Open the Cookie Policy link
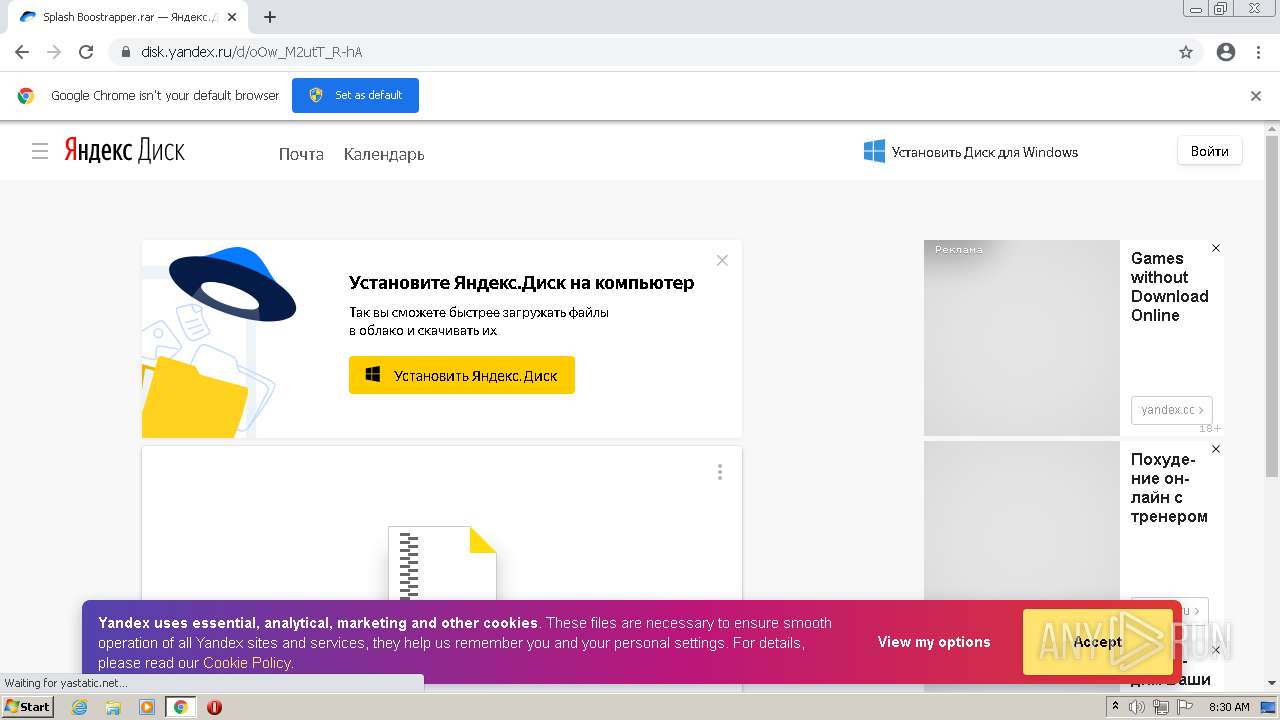1280x720 pixels. (x=247, y=663)
